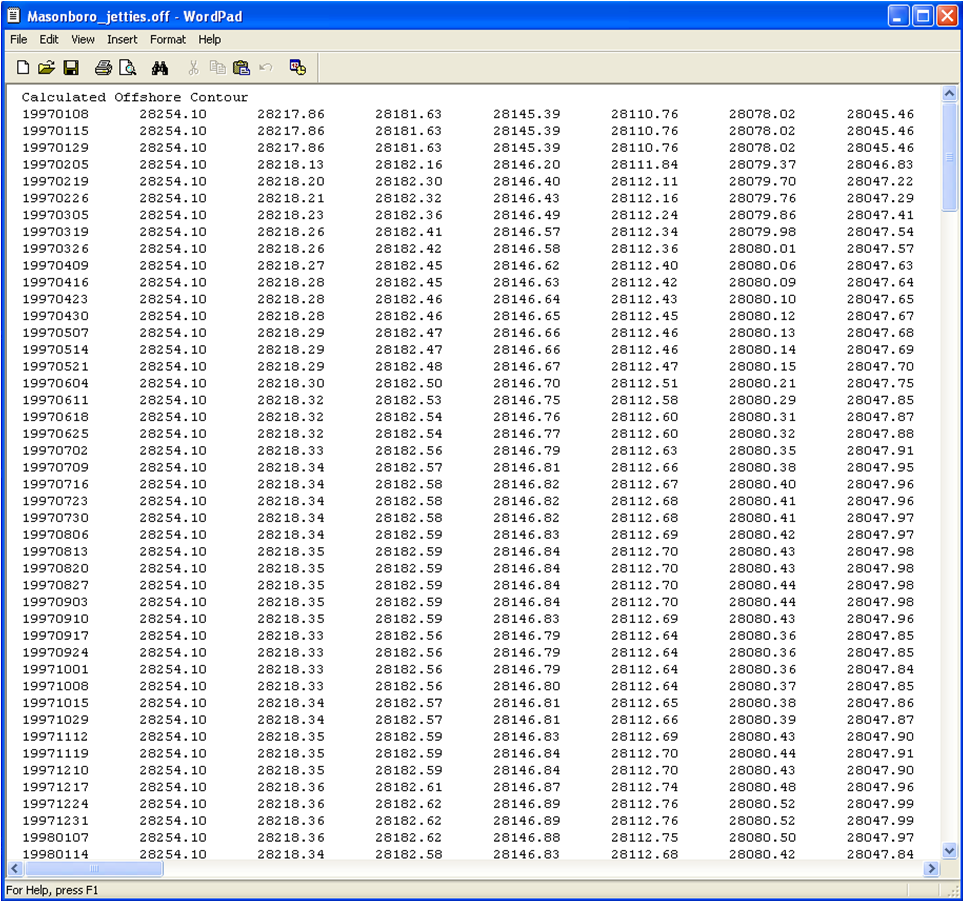
Task: Click value 28146.43 in the 19970226 row
Action: (526, 198)
